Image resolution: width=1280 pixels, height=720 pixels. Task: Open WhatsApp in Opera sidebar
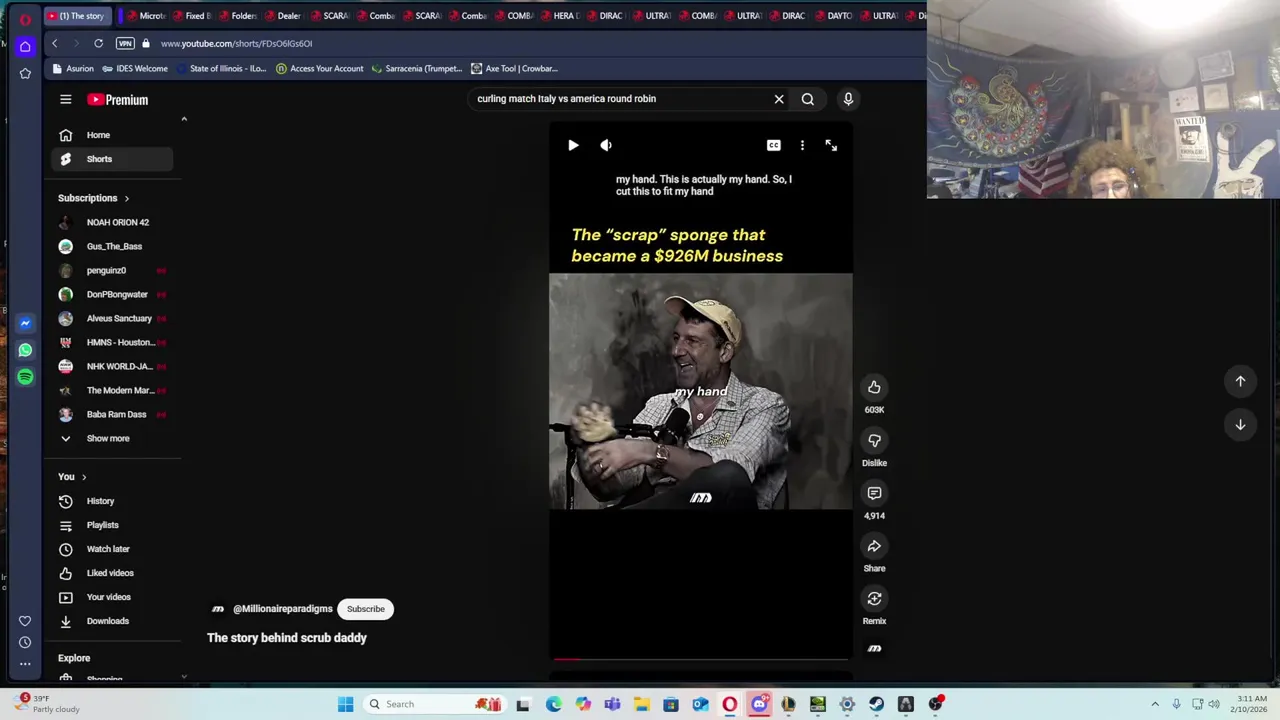coord(25,350)
